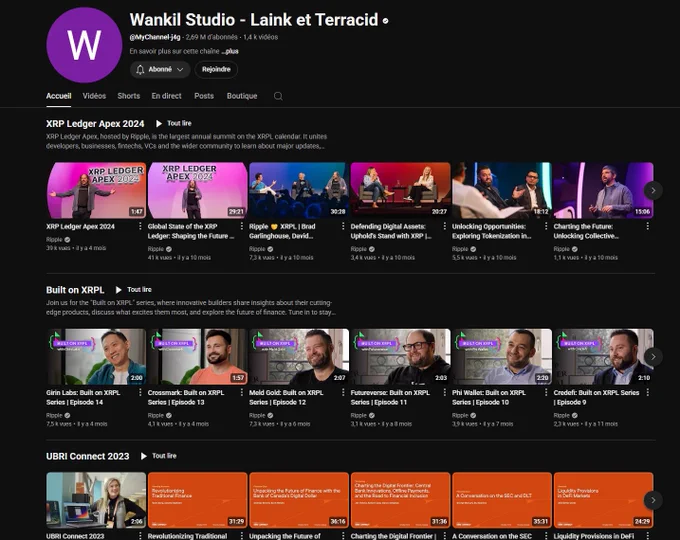680x540 pixels.
Task: Open options menu for Credefi Episode 9
Action: [x=647, y=393]
